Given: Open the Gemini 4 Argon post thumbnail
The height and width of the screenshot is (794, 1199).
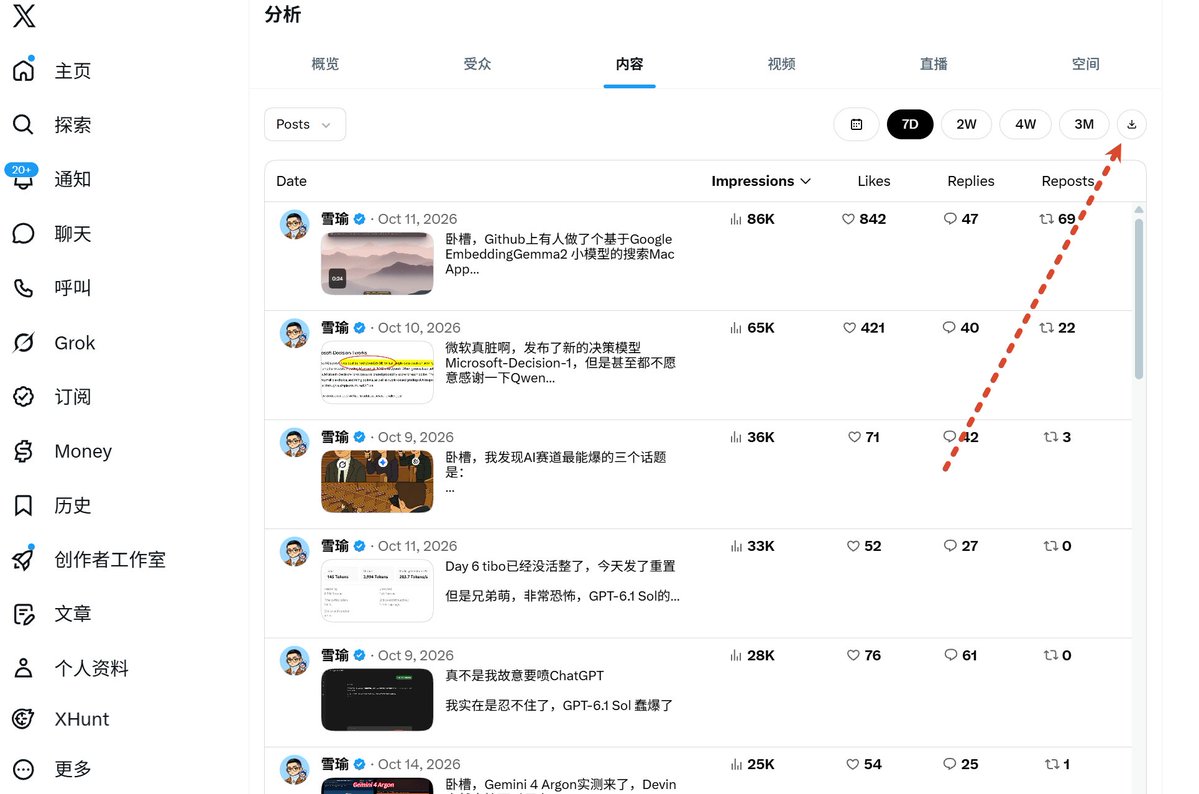Looking at the screenshot, I should (x=377, y=786).
